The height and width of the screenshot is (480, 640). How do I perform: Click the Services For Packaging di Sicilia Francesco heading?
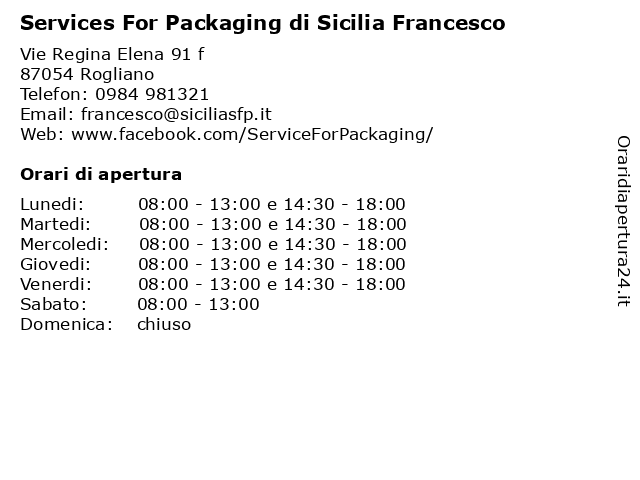[263, 23]
